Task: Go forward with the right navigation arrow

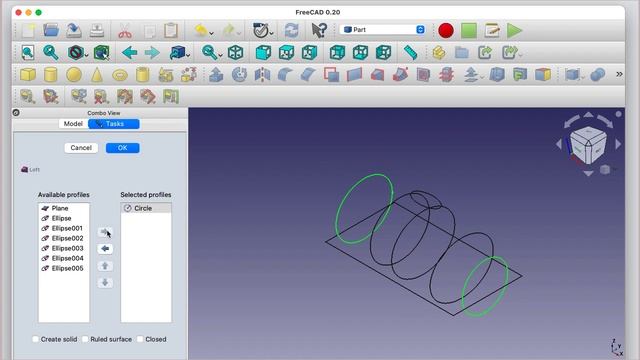Action: pyautogui.click(x=152, y=53)
